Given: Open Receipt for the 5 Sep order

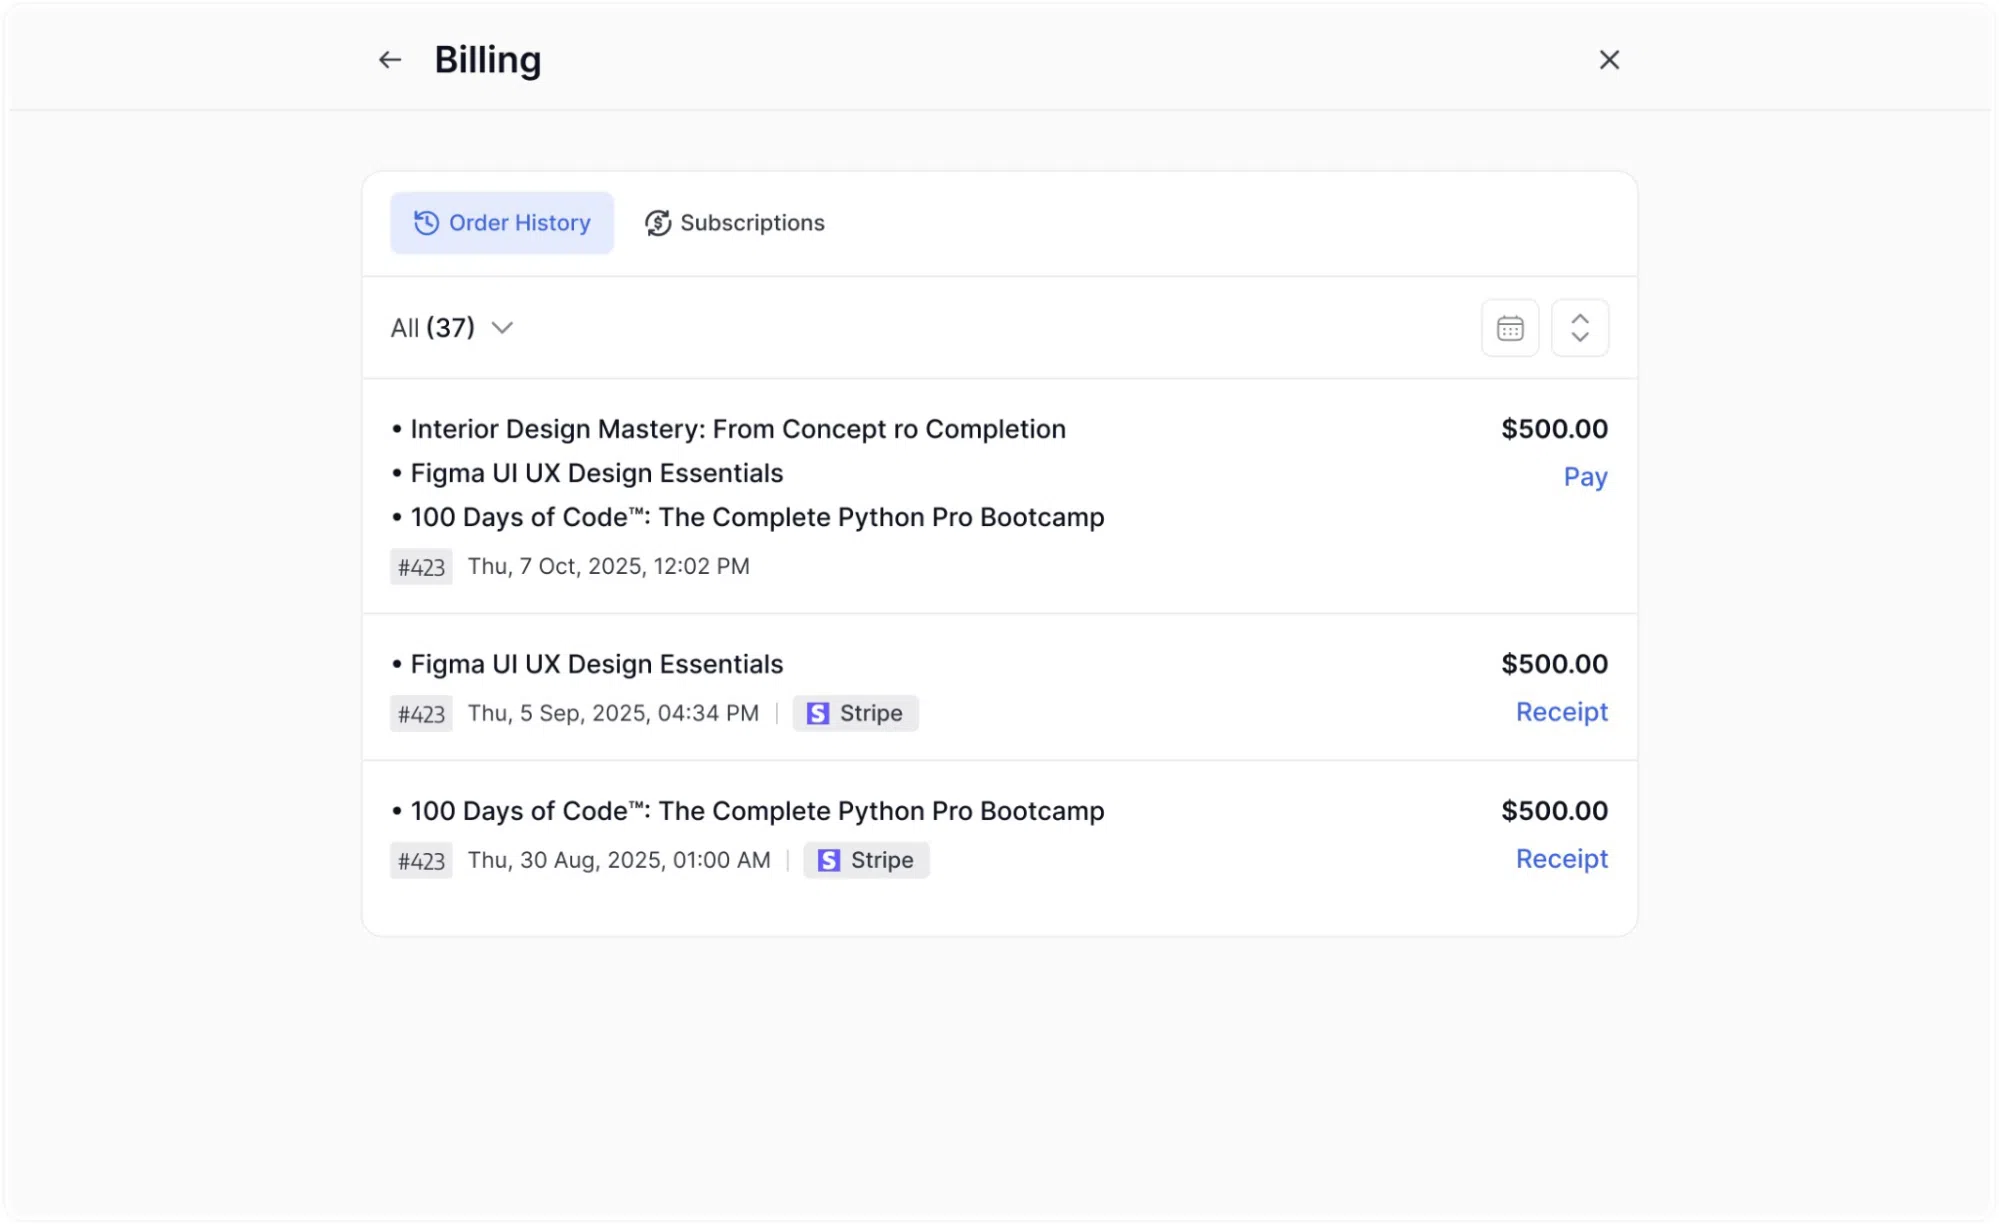Looking at the screenshot, I should click(x=1561, y=712).
